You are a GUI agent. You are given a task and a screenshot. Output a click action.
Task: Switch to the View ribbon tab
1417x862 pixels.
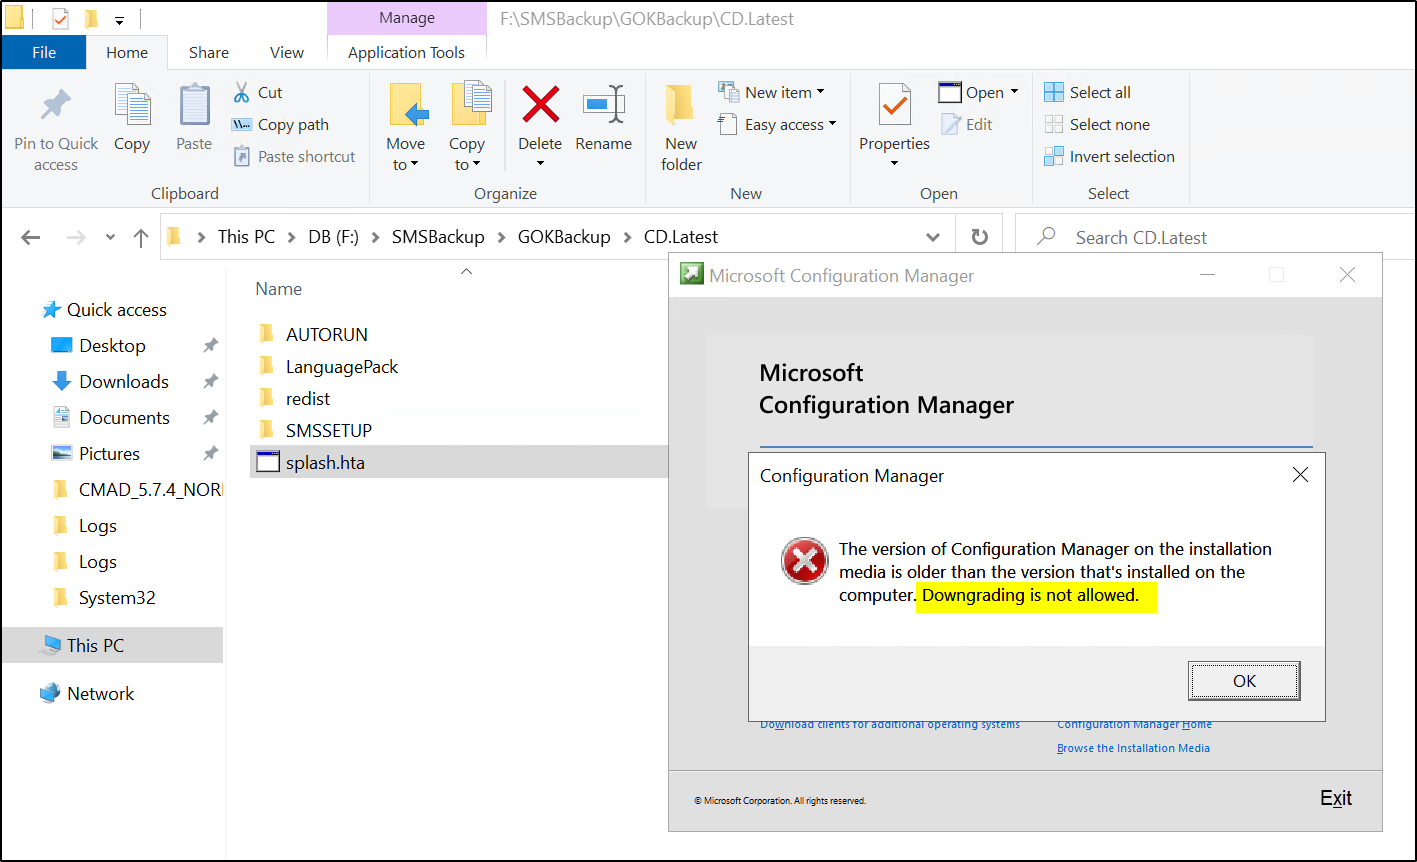[x=287, y=52]
